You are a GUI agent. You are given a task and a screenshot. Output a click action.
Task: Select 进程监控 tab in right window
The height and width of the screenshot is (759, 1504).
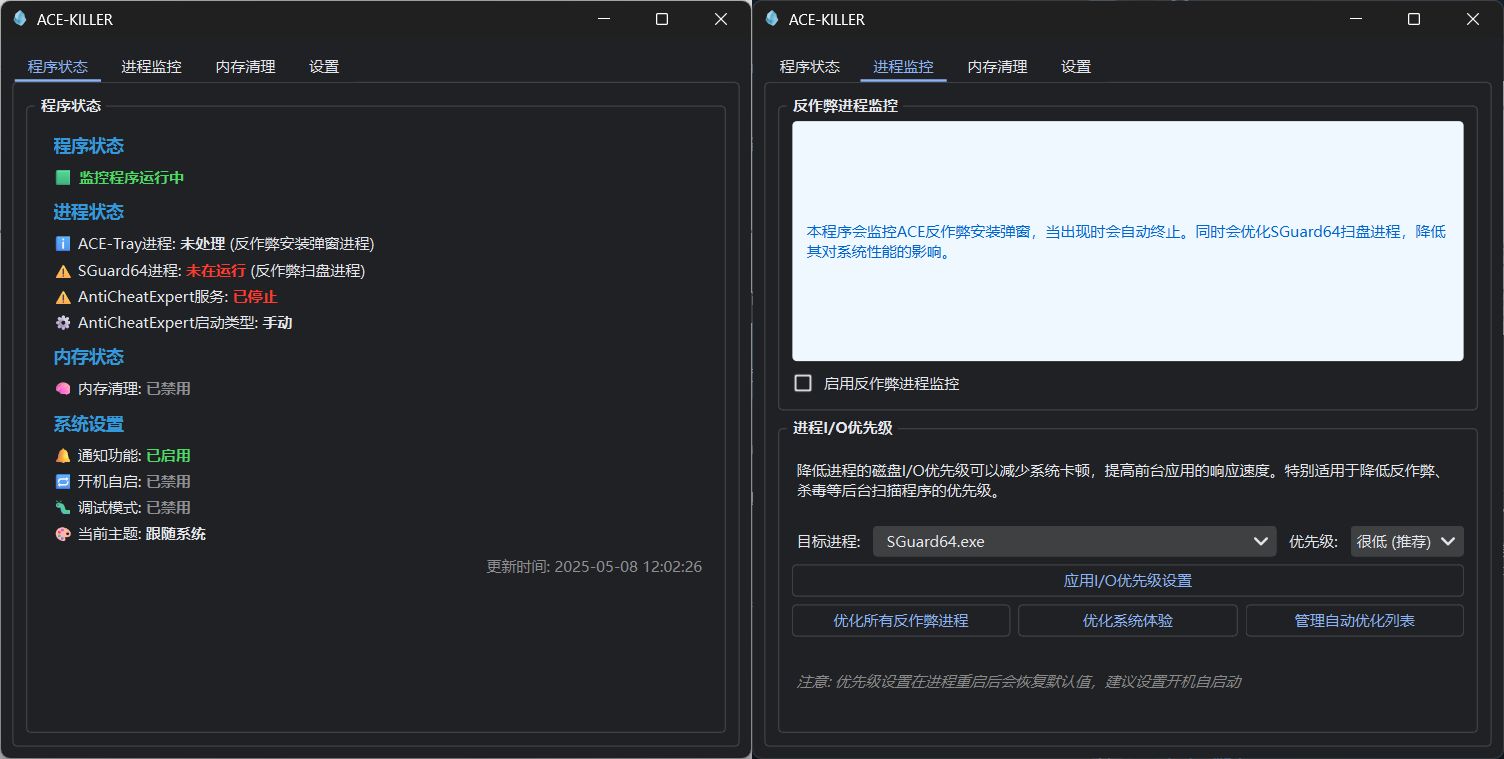point(904,67)
